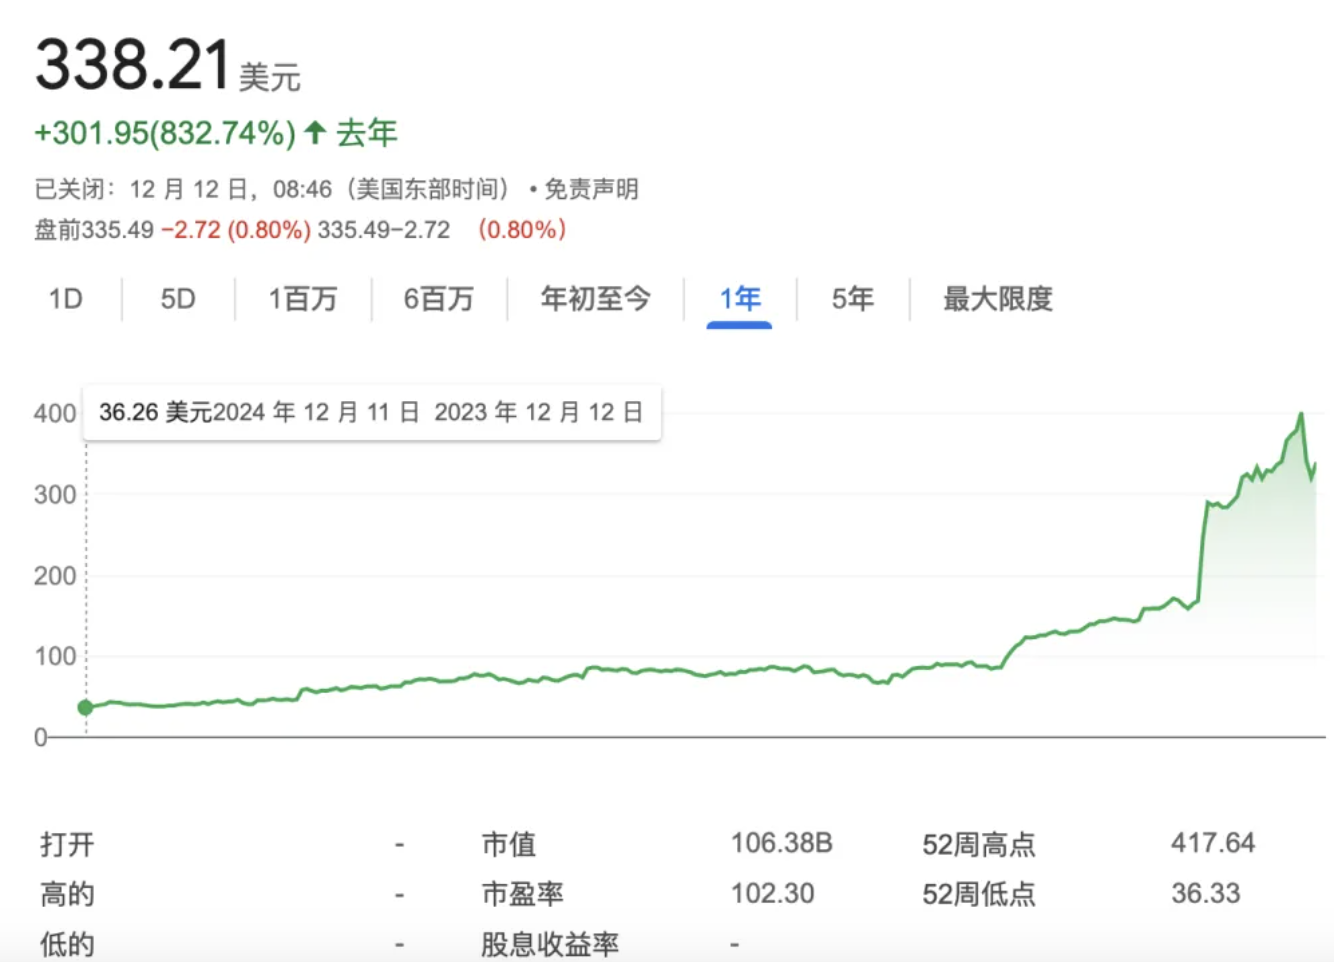The image size is (1334, 962).
Task: Click the green up-arrow change icon
Action: point(315,132)
